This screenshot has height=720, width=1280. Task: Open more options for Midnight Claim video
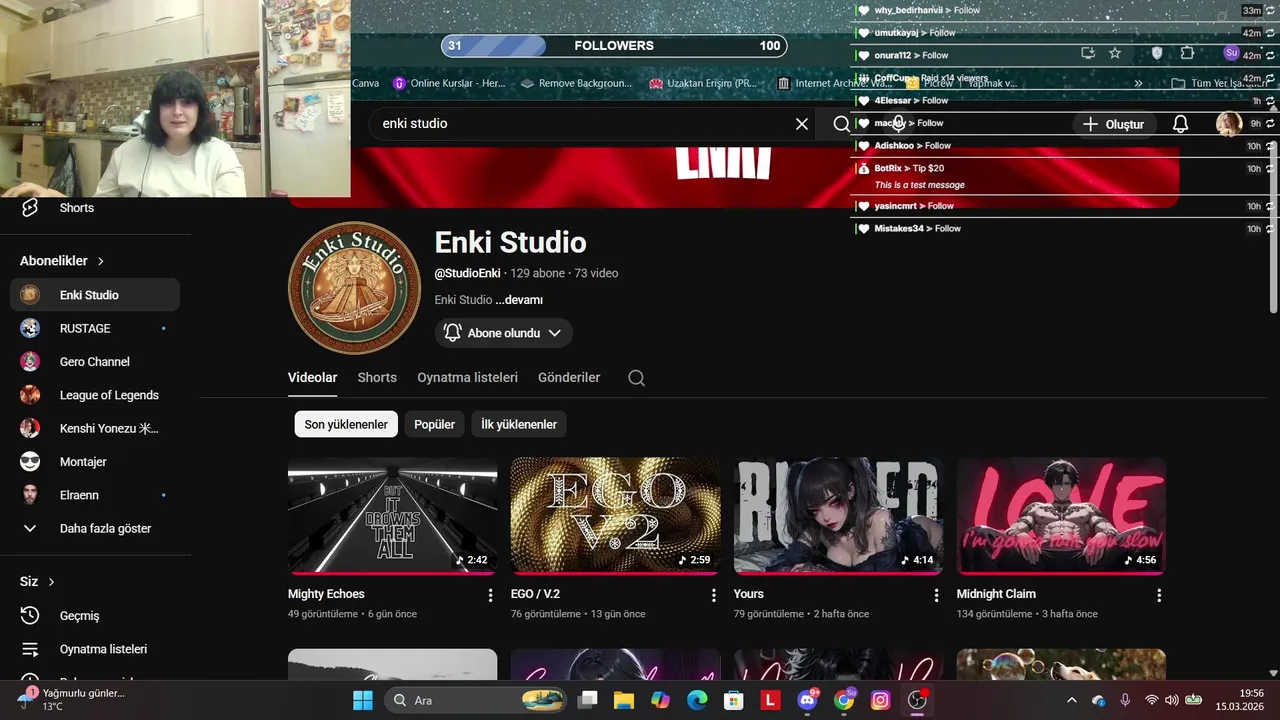(1159, 595)
